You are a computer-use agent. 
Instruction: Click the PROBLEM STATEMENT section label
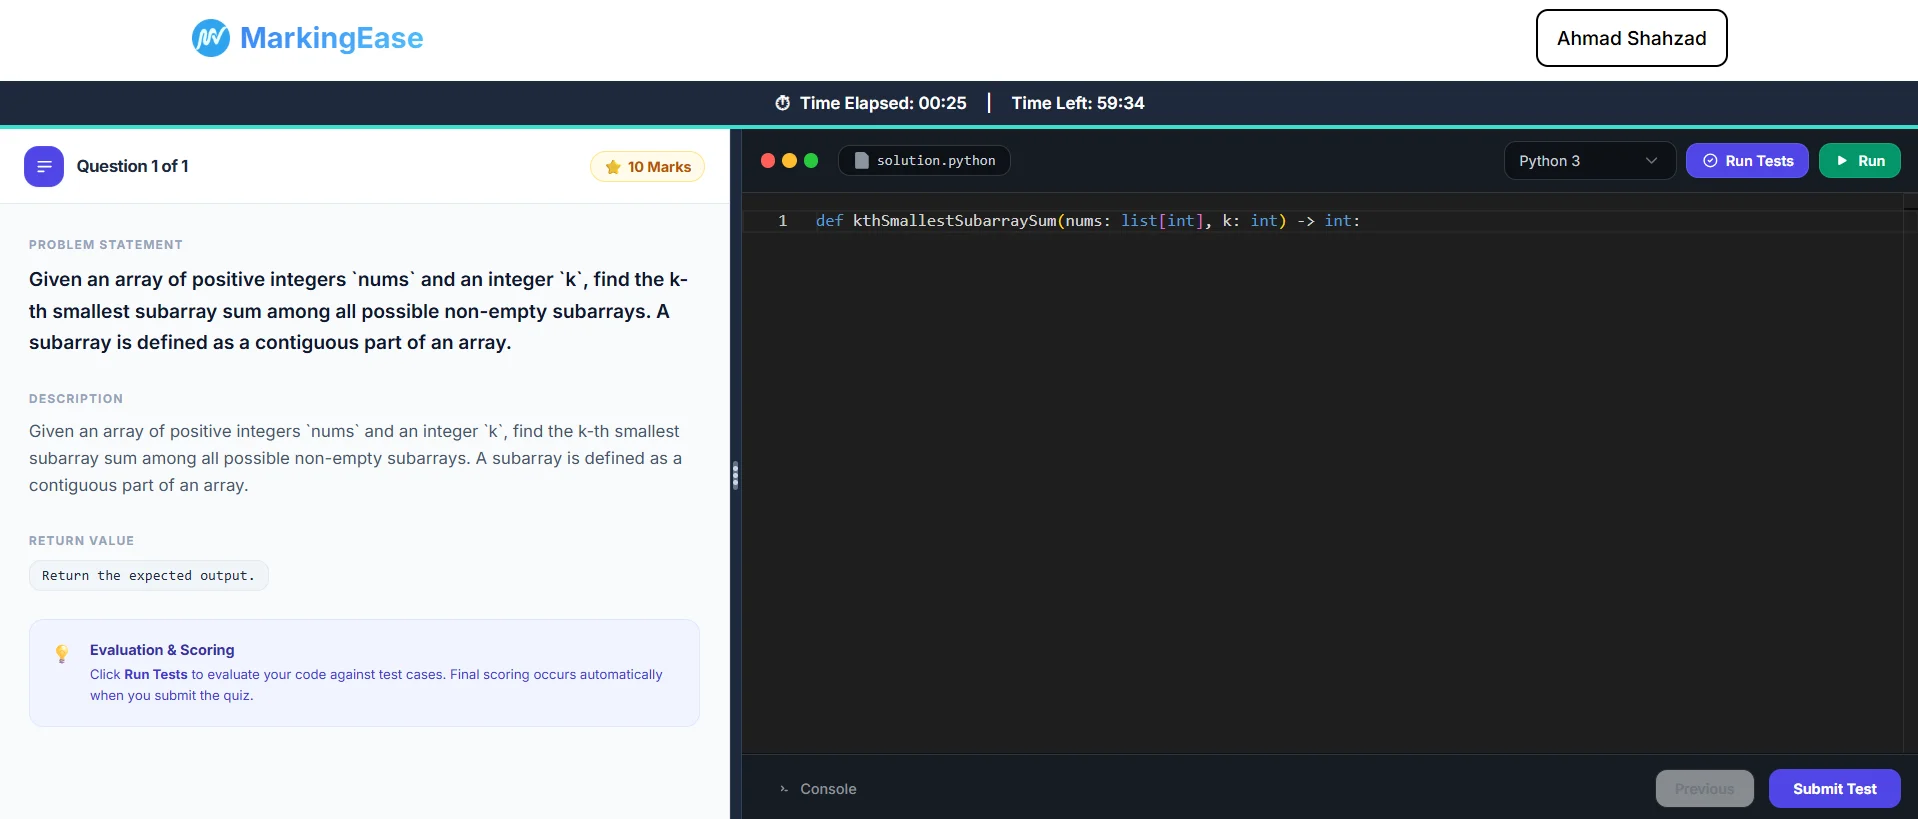point(106,245)
